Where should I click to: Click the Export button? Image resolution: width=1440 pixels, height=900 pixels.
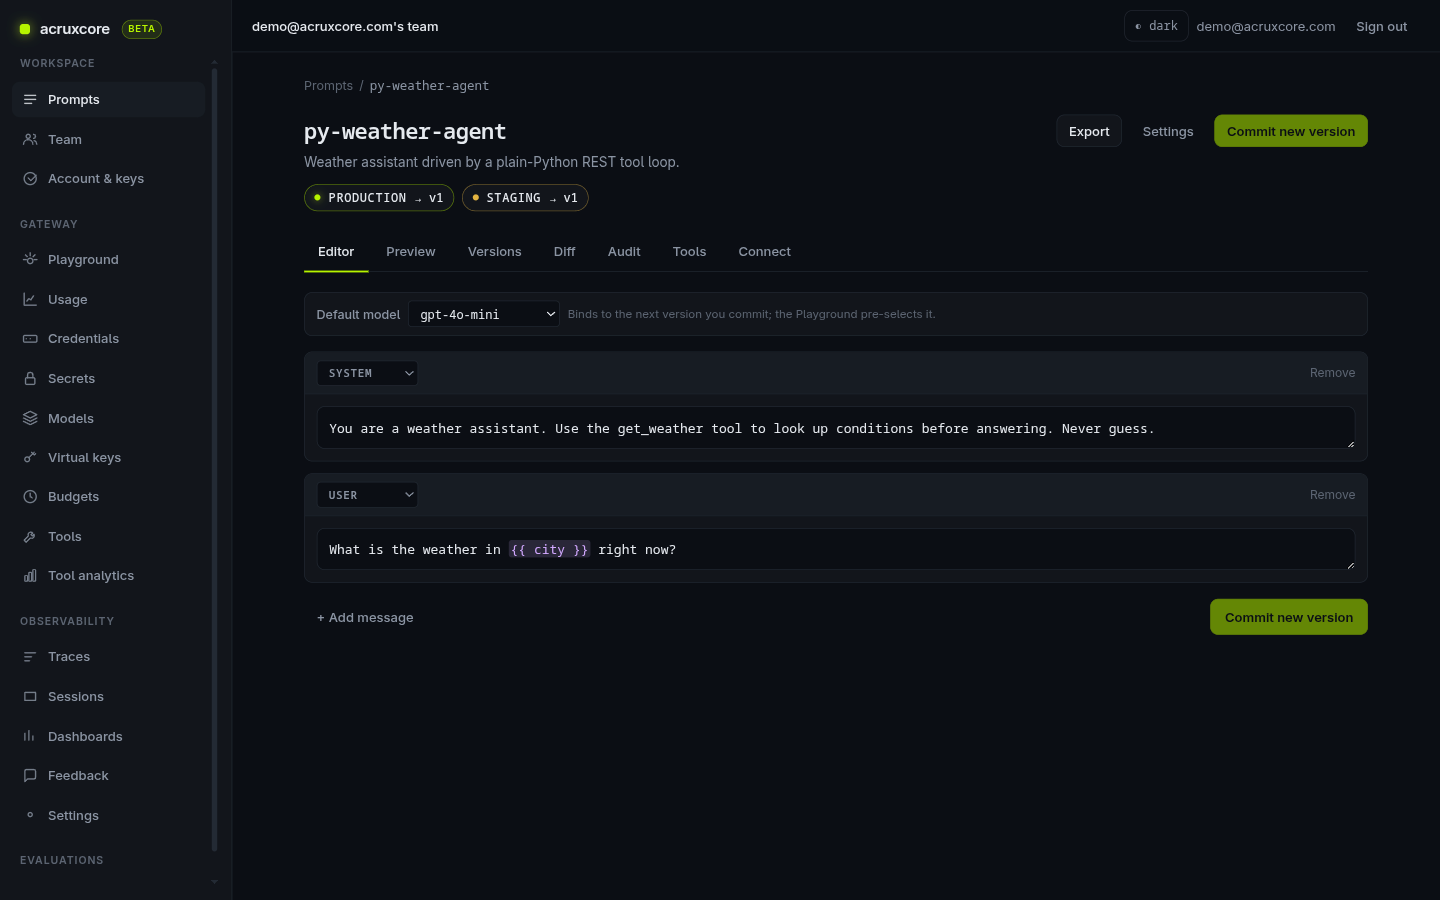(x=1089, y=131)
